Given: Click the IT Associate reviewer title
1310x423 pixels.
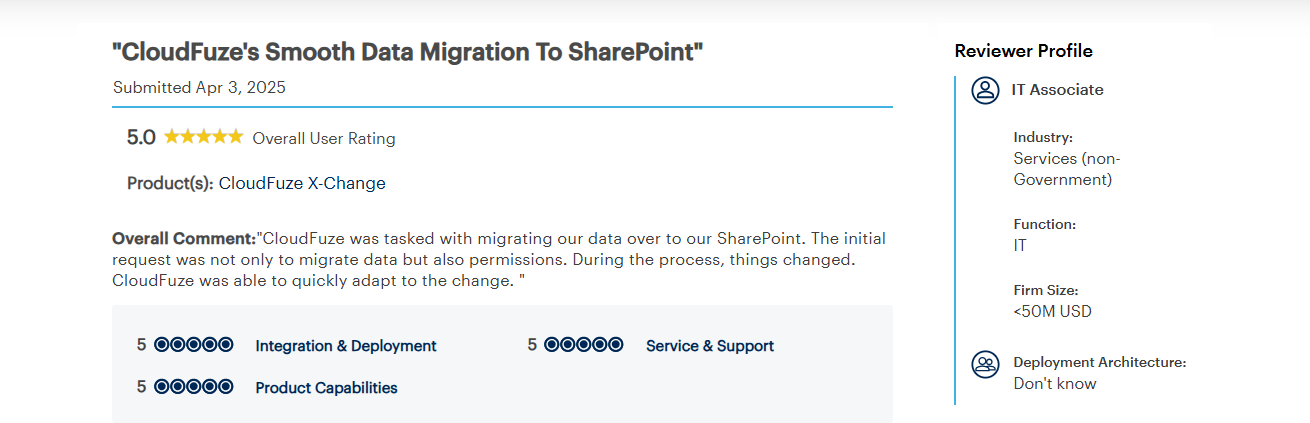Looking at the screenshot, I should pyautogui.click(x=1058, y=90).
